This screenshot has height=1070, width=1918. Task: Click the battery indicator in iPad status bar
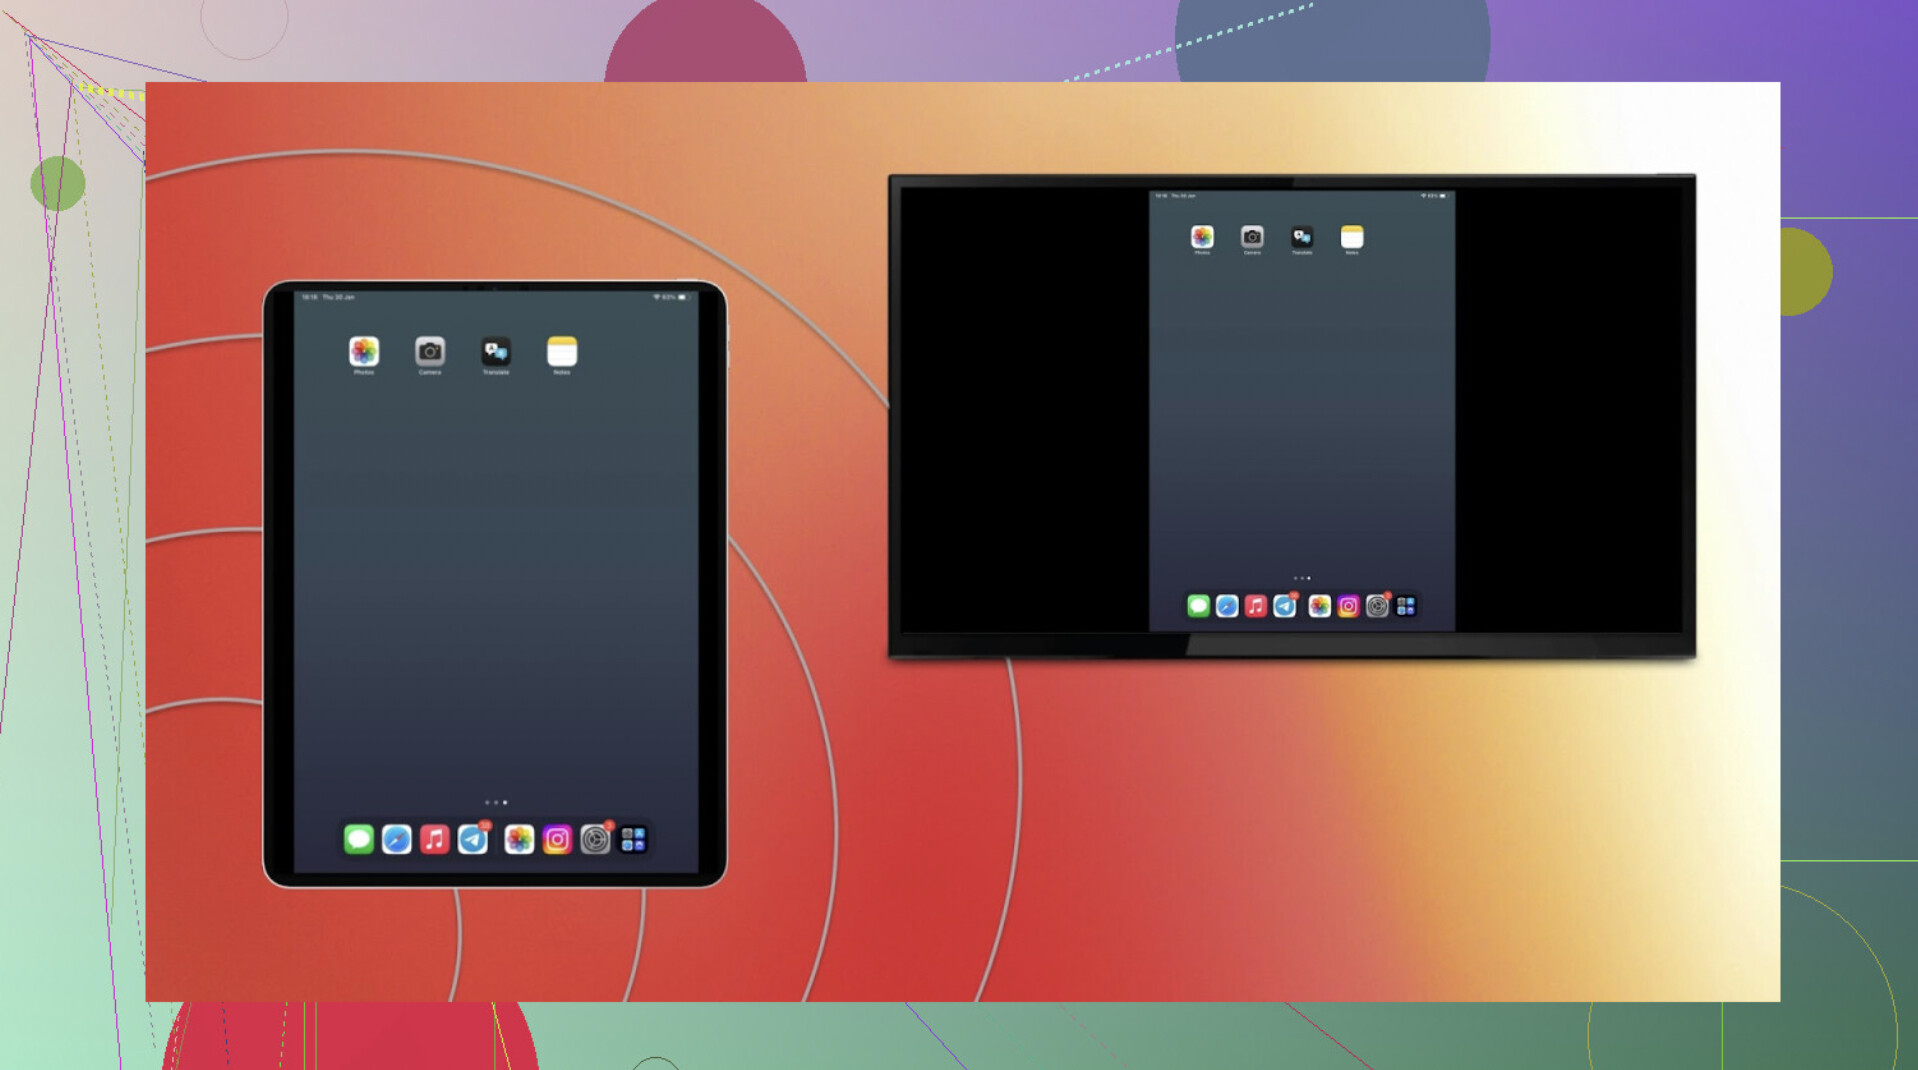tap(683, 297)
